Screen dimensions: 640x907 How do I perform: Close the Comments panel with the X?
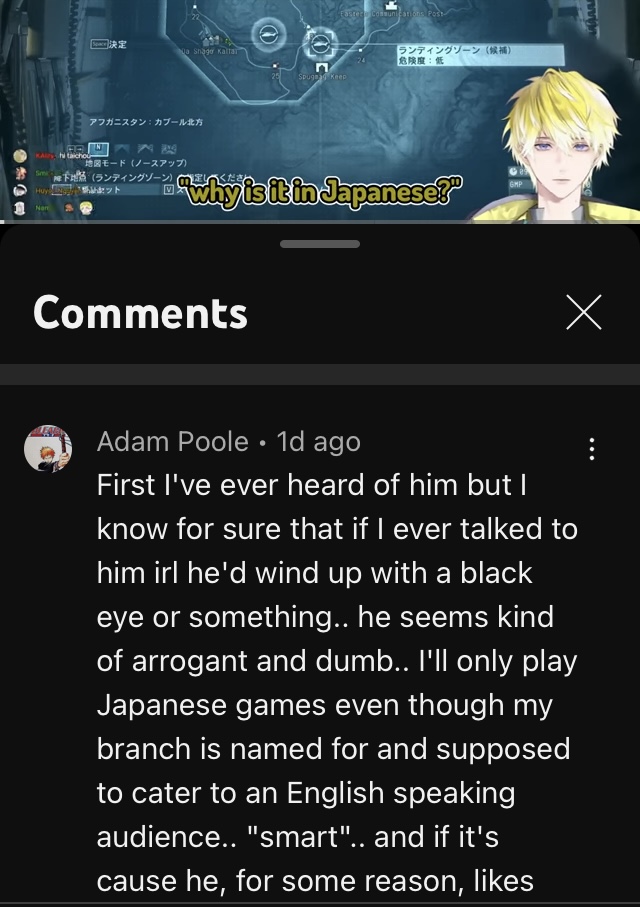tap(583, 312)
